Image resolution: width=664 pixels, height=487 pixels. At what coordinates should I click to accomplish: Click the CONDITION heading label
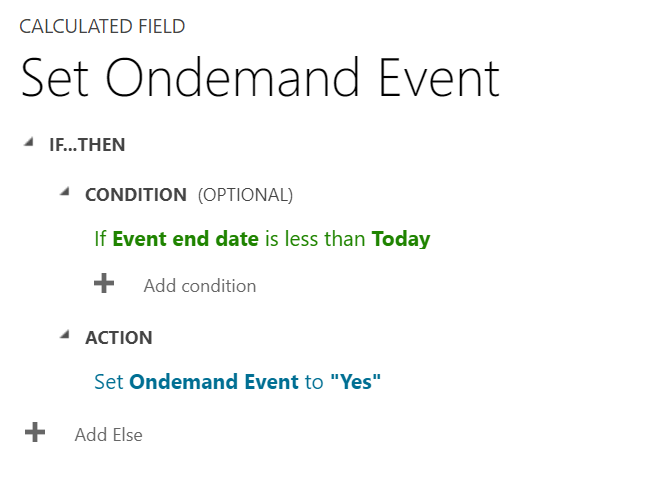(136, 195)
